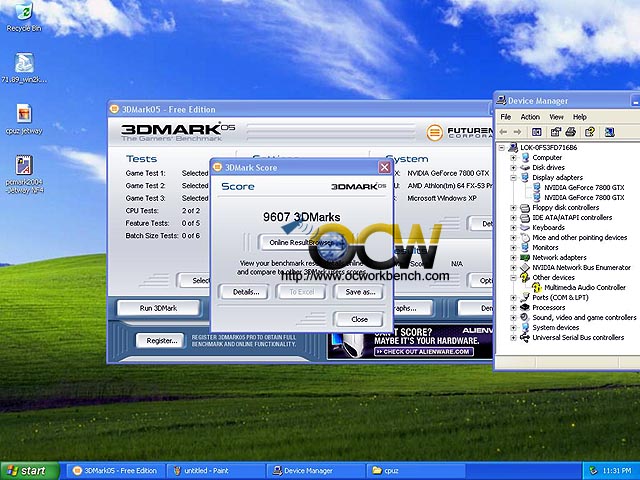Viewport: 640px width, 480px height.
Task: Click the greyed To Excel button
Action: 302,292
